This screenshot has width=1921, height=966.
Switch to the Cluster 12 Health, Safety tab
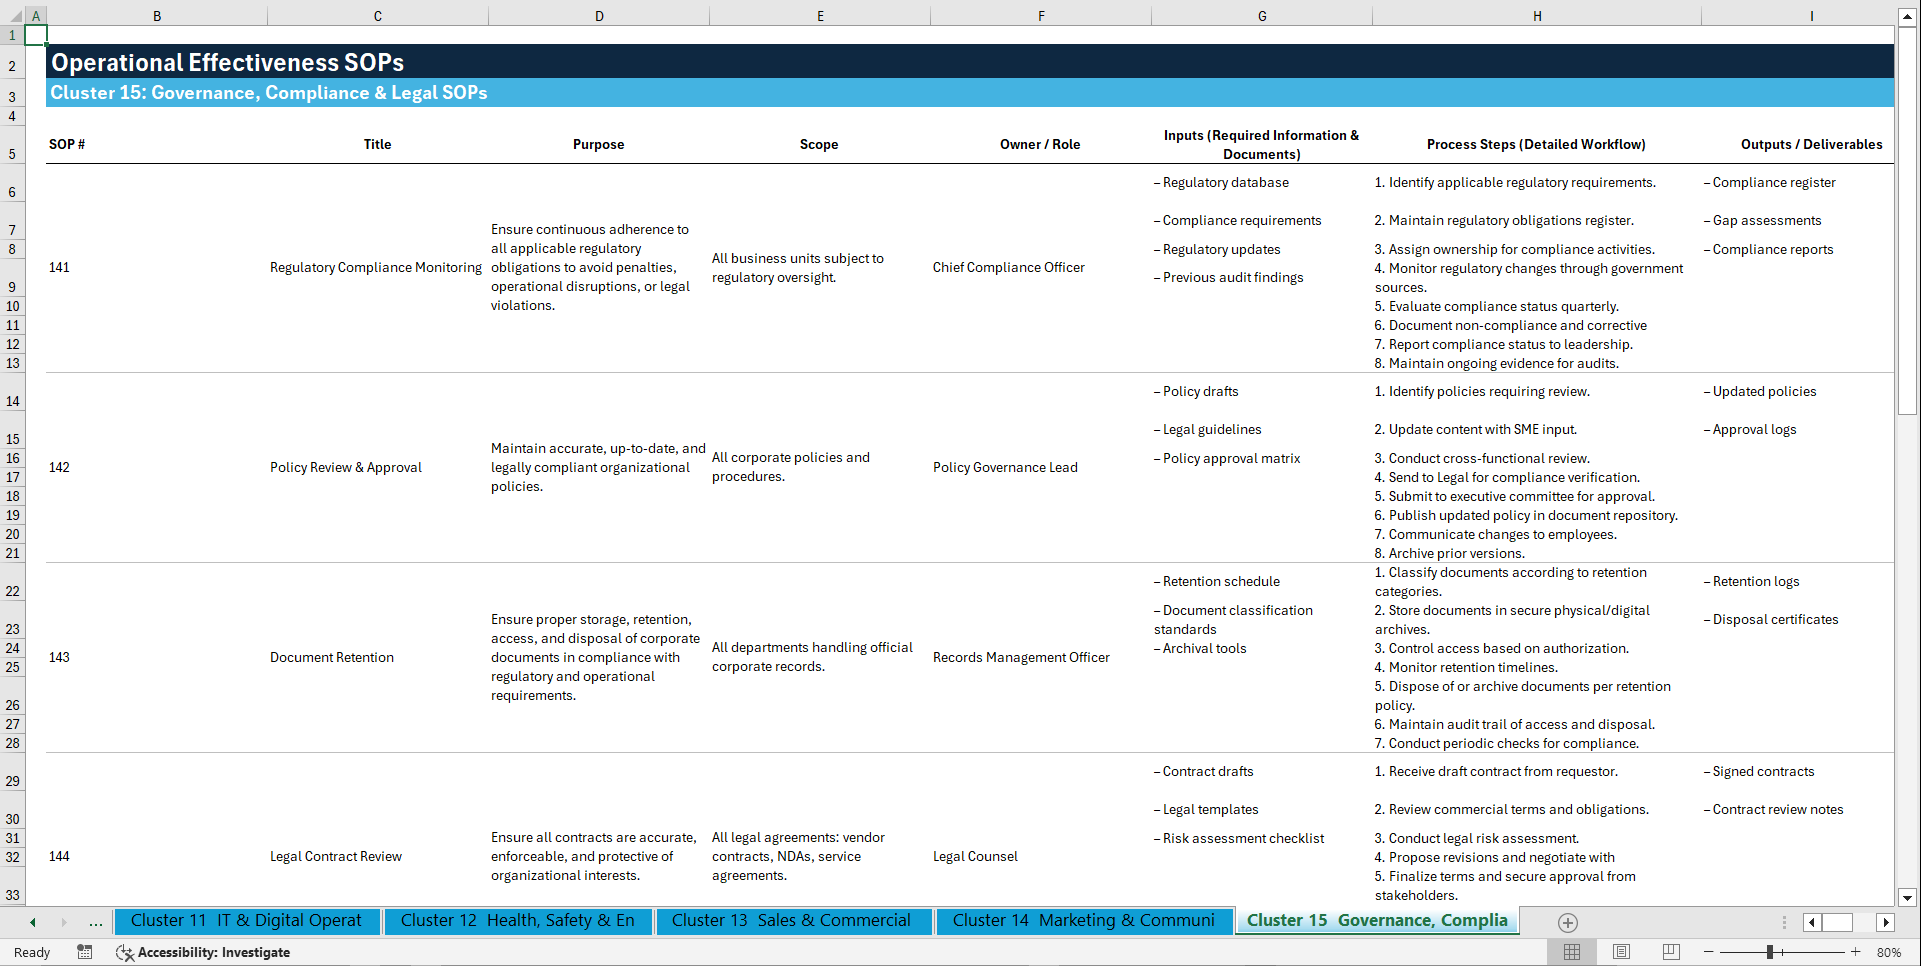[x=518, y=921]
